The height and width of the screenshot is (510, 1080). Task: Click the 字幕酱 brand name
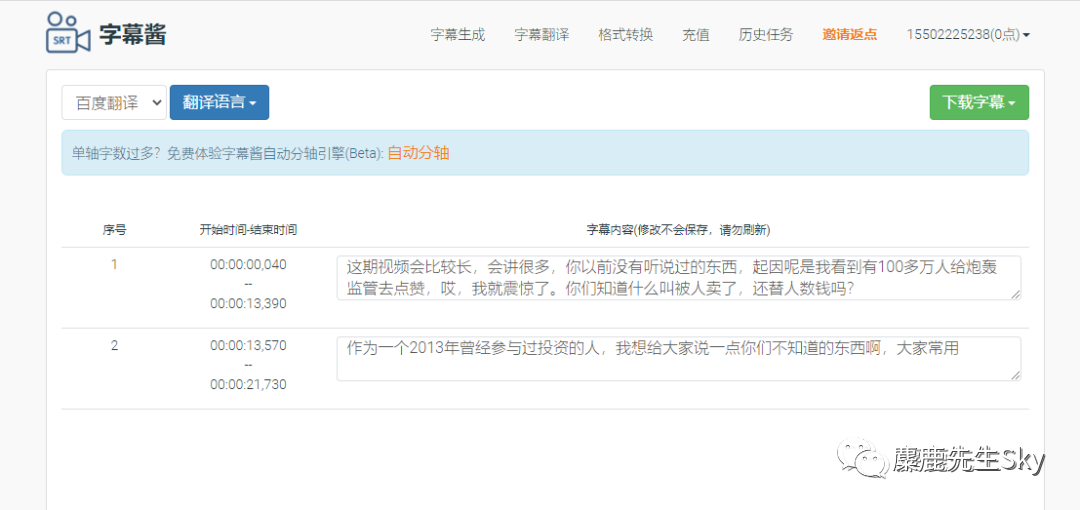133,34
